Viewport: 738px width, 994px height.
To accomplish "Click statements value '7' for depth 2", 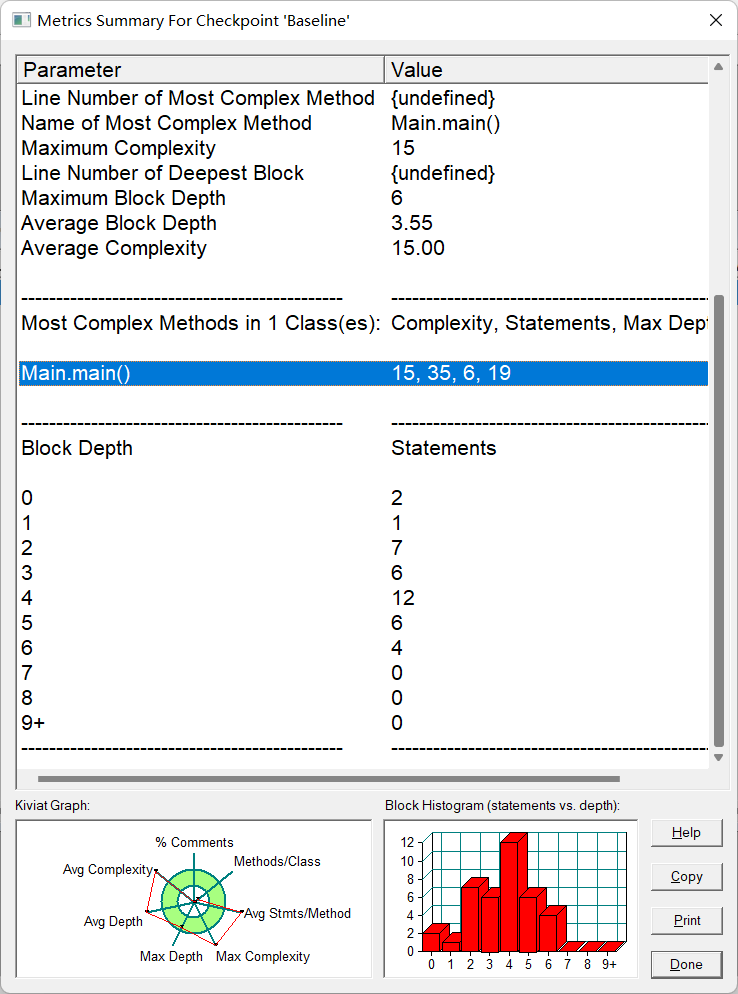I will click(x=397, y=548).
